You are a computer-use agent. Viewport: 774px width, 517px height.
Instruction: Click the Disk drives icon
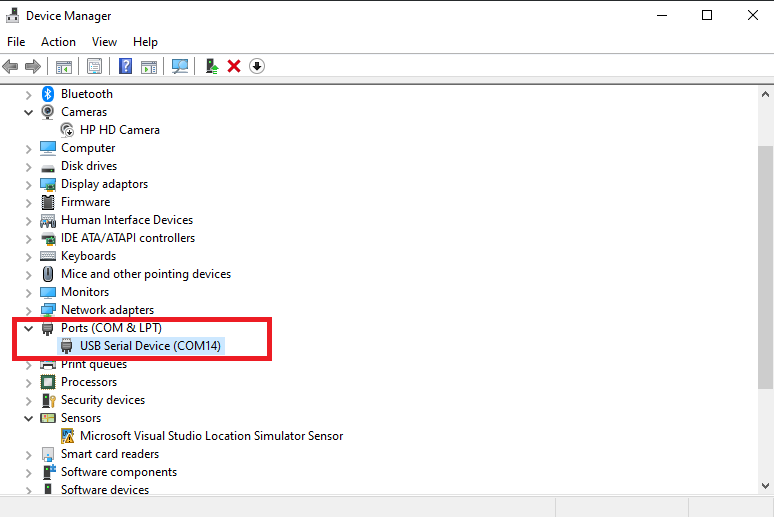[48, 168]
